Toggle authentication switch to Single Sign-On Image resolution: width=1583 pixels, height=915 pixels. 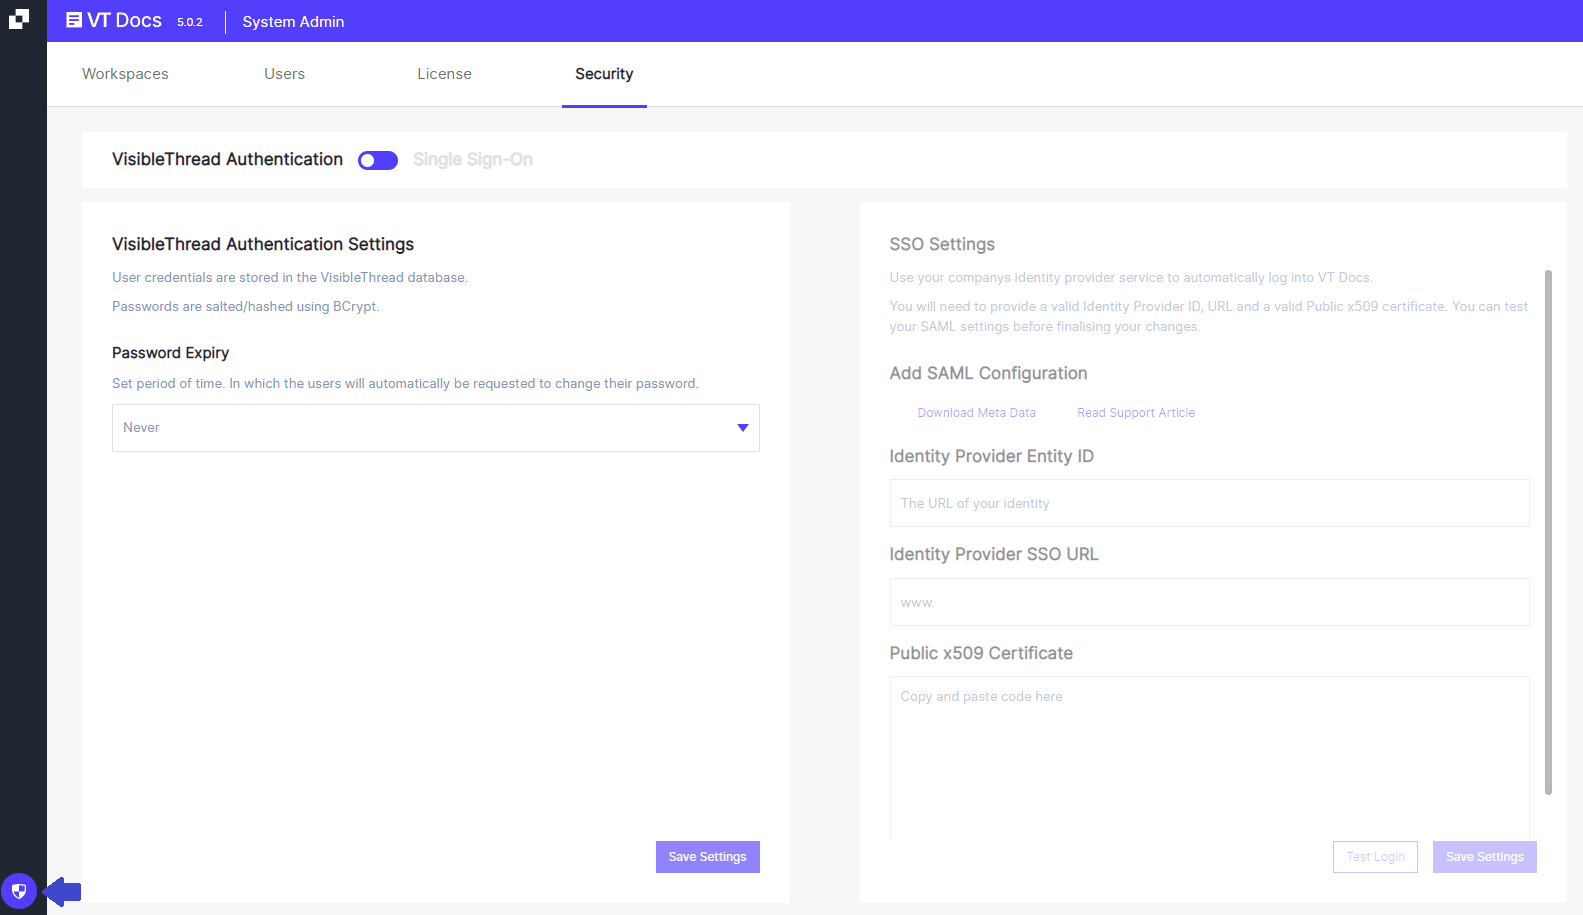click(x=378, y=160)
